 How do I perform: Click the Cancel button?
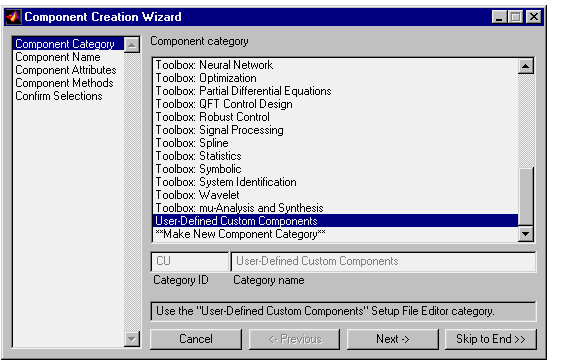[196, 339]
